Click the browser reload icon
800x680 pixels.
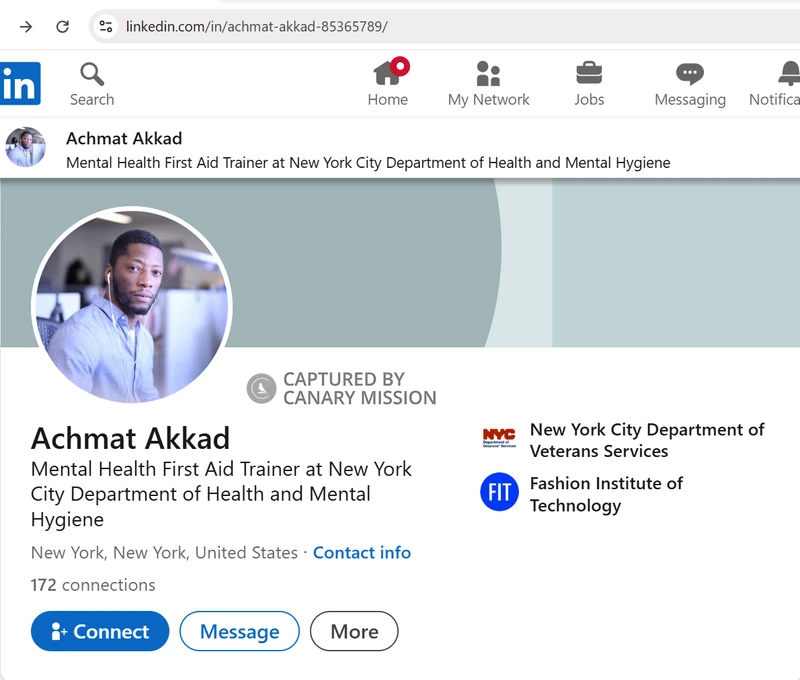[62, 27]
